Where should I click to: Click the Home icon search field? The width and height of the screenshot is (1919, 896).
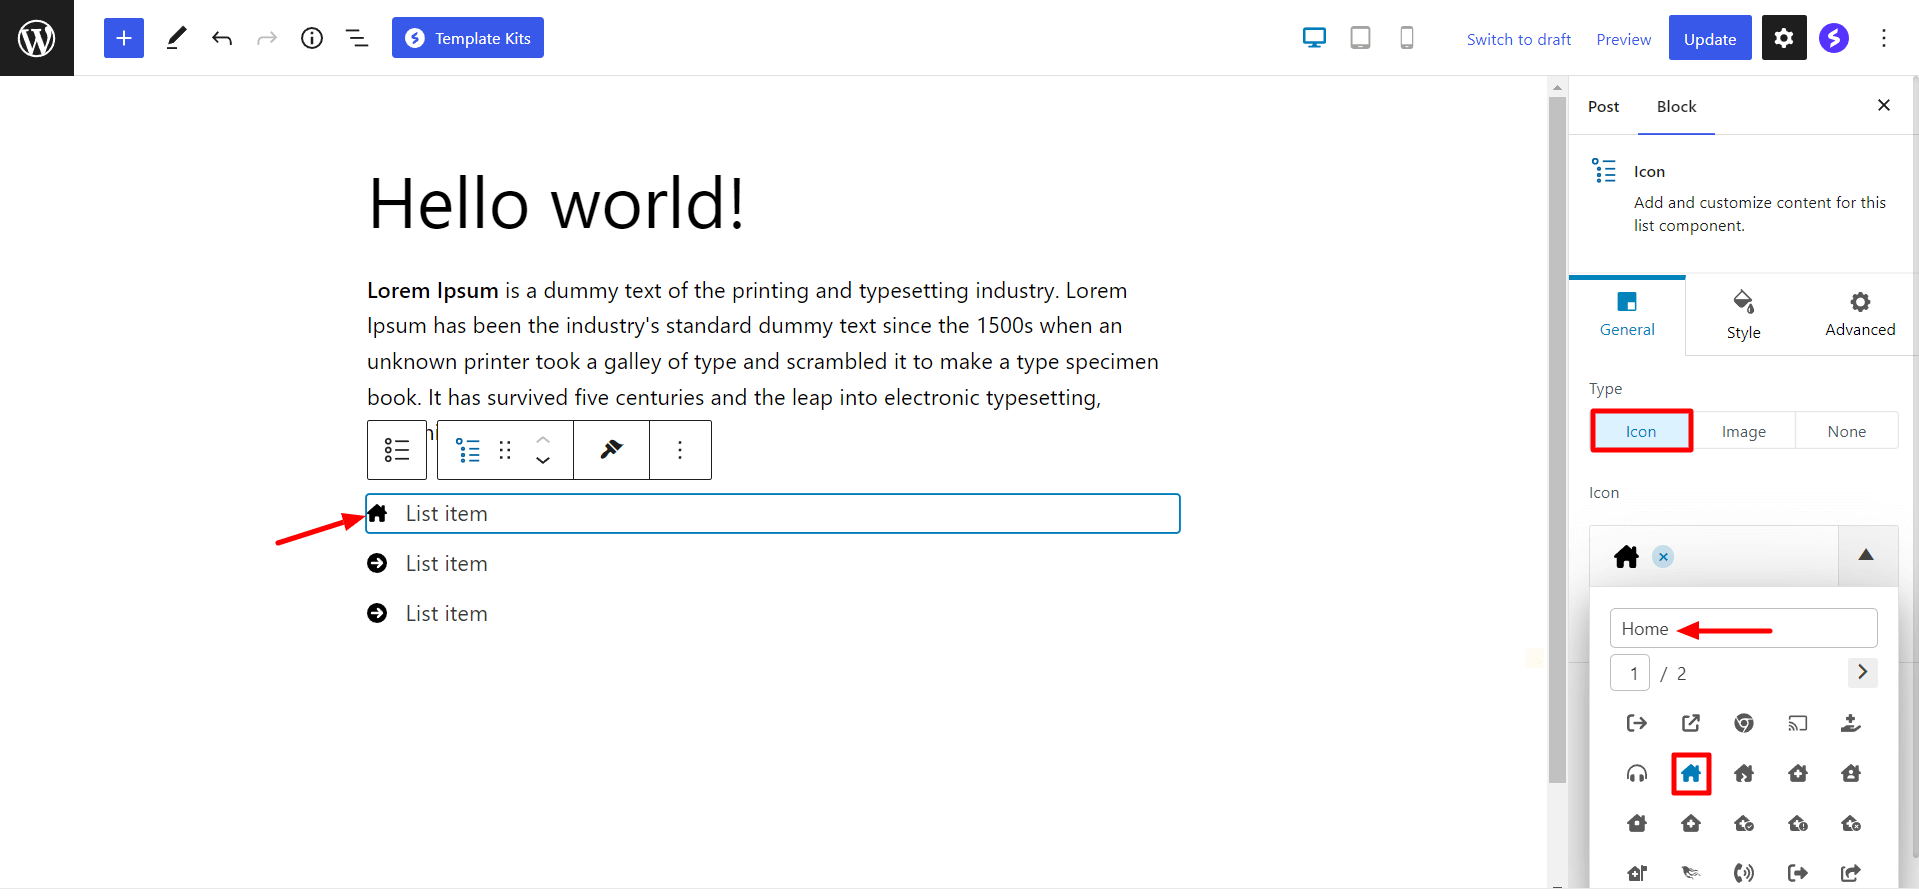[x=1742, y=628]
